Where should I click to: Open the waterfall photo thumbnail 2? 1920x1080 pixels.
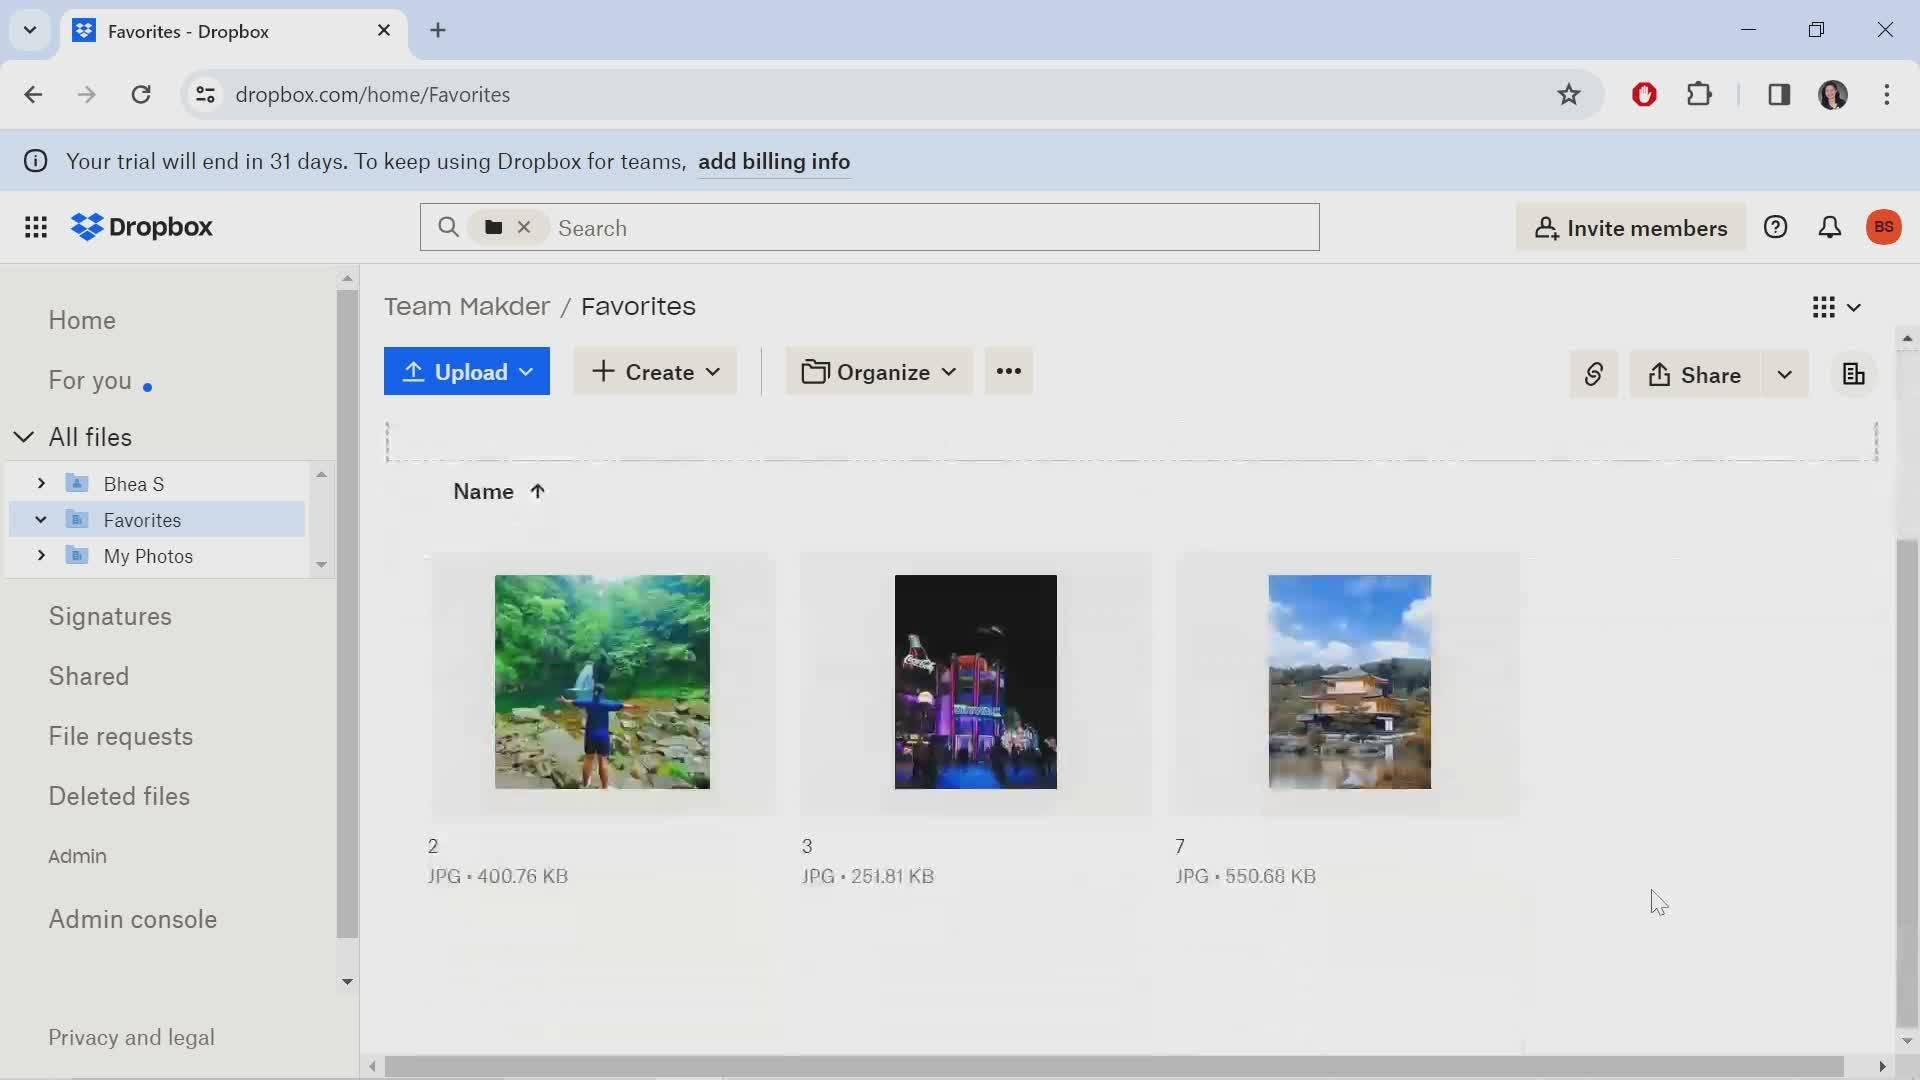tap(602, 682)
